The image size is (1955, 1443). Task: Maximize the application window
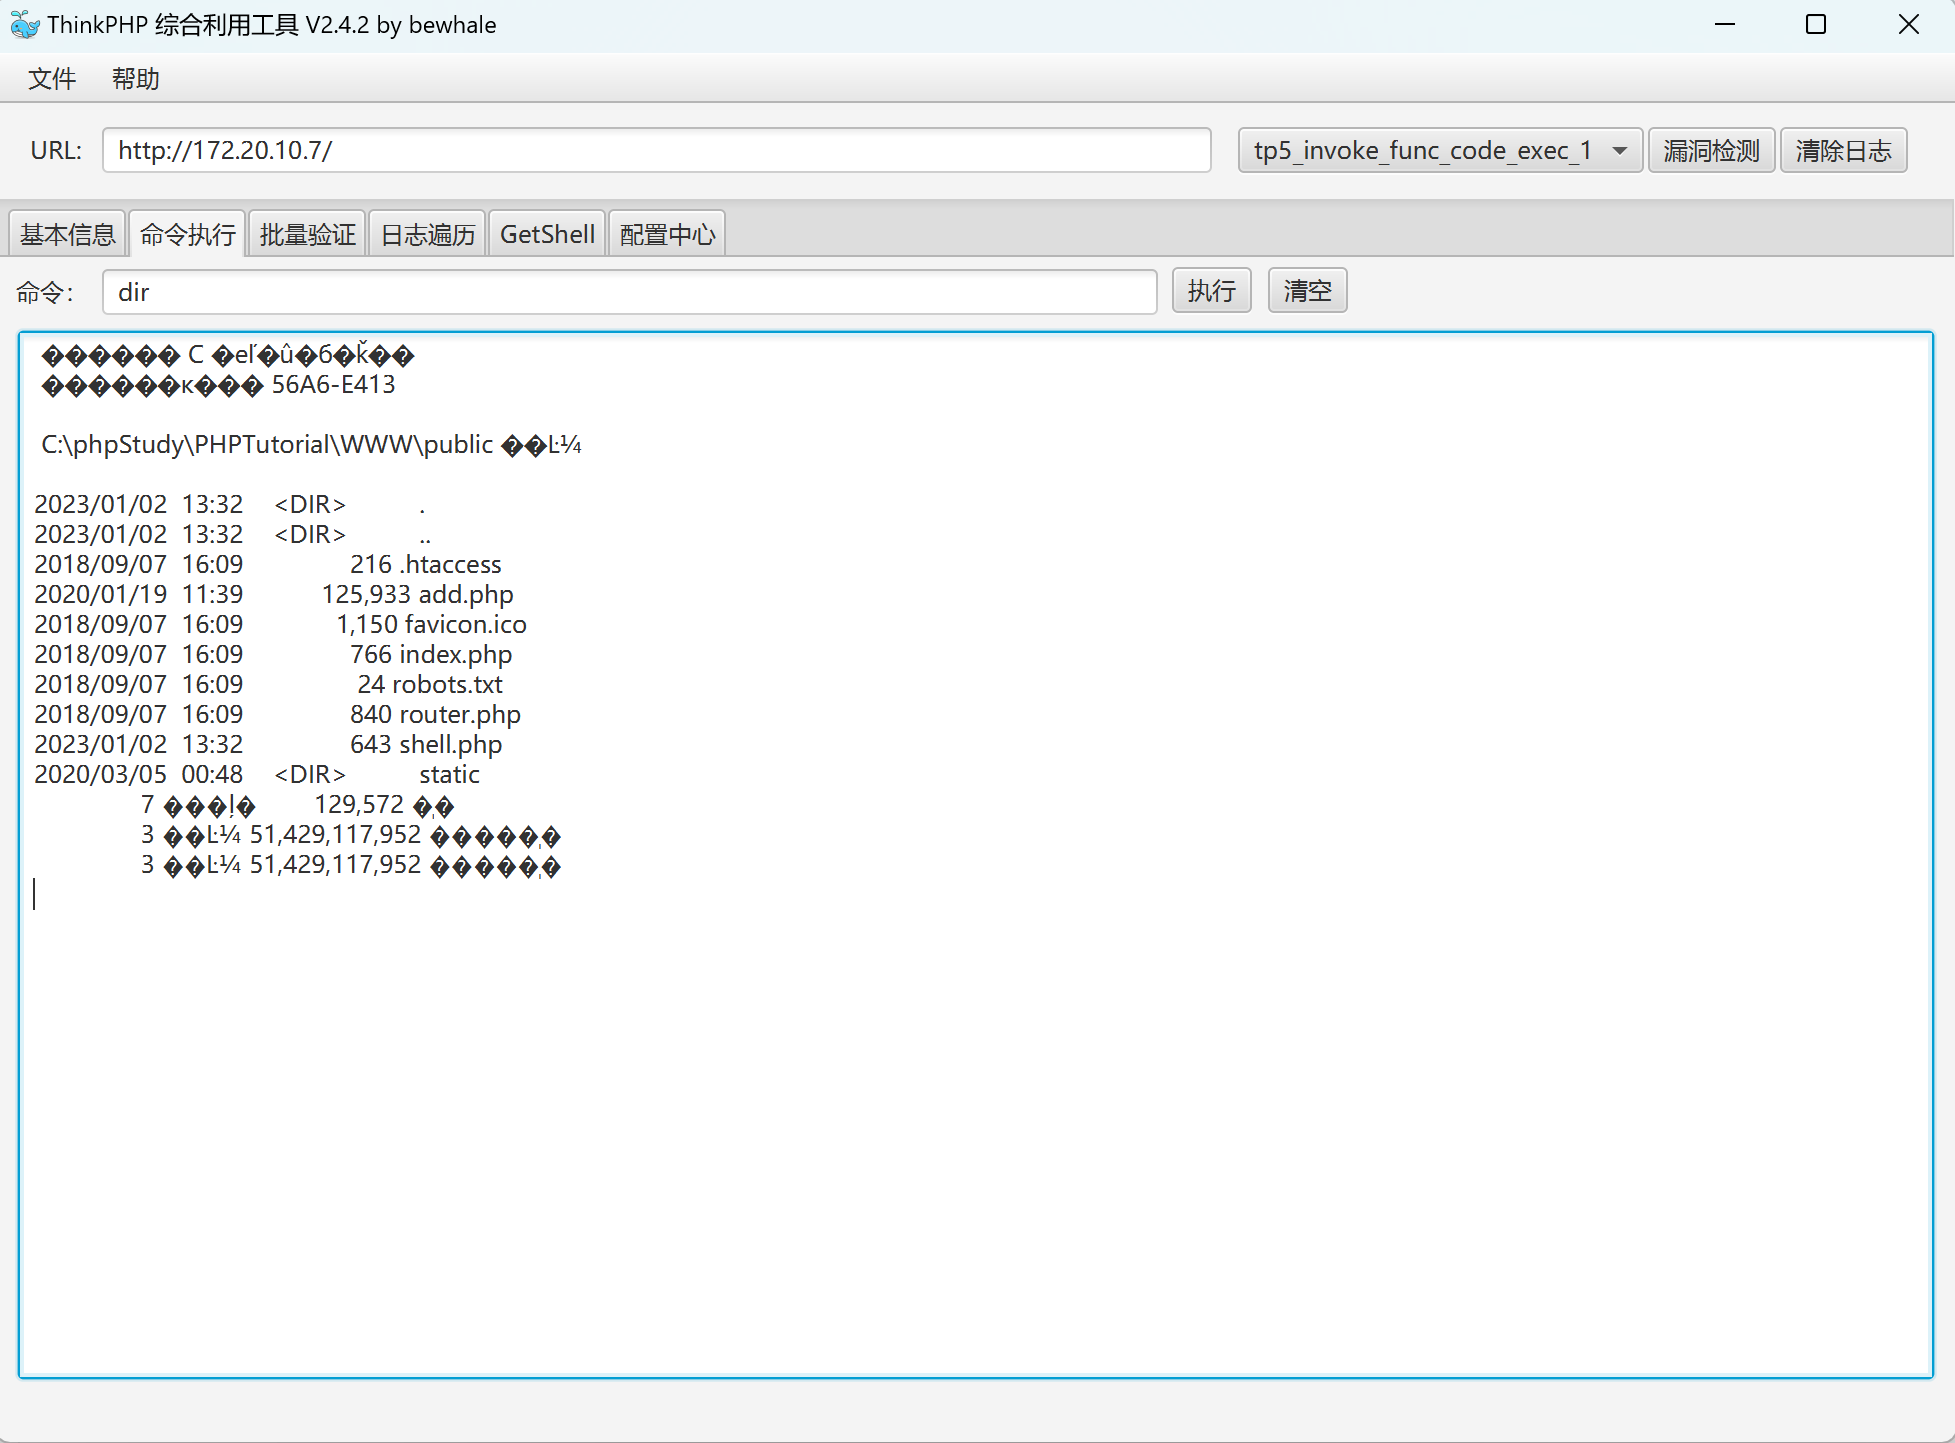click(1816, 25)
